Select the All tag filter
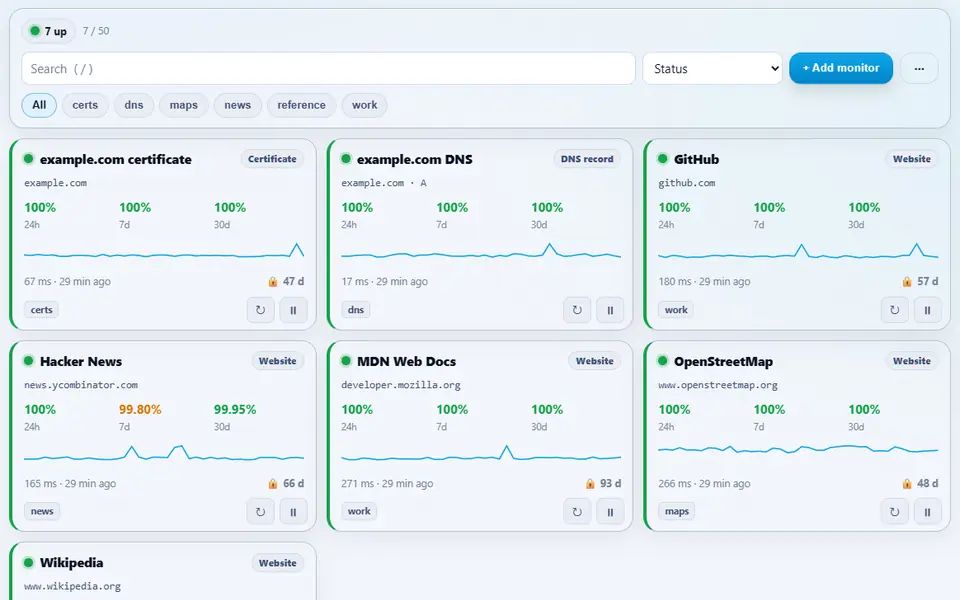This screenshot has height=600, width=960. (x=39, y=105)
